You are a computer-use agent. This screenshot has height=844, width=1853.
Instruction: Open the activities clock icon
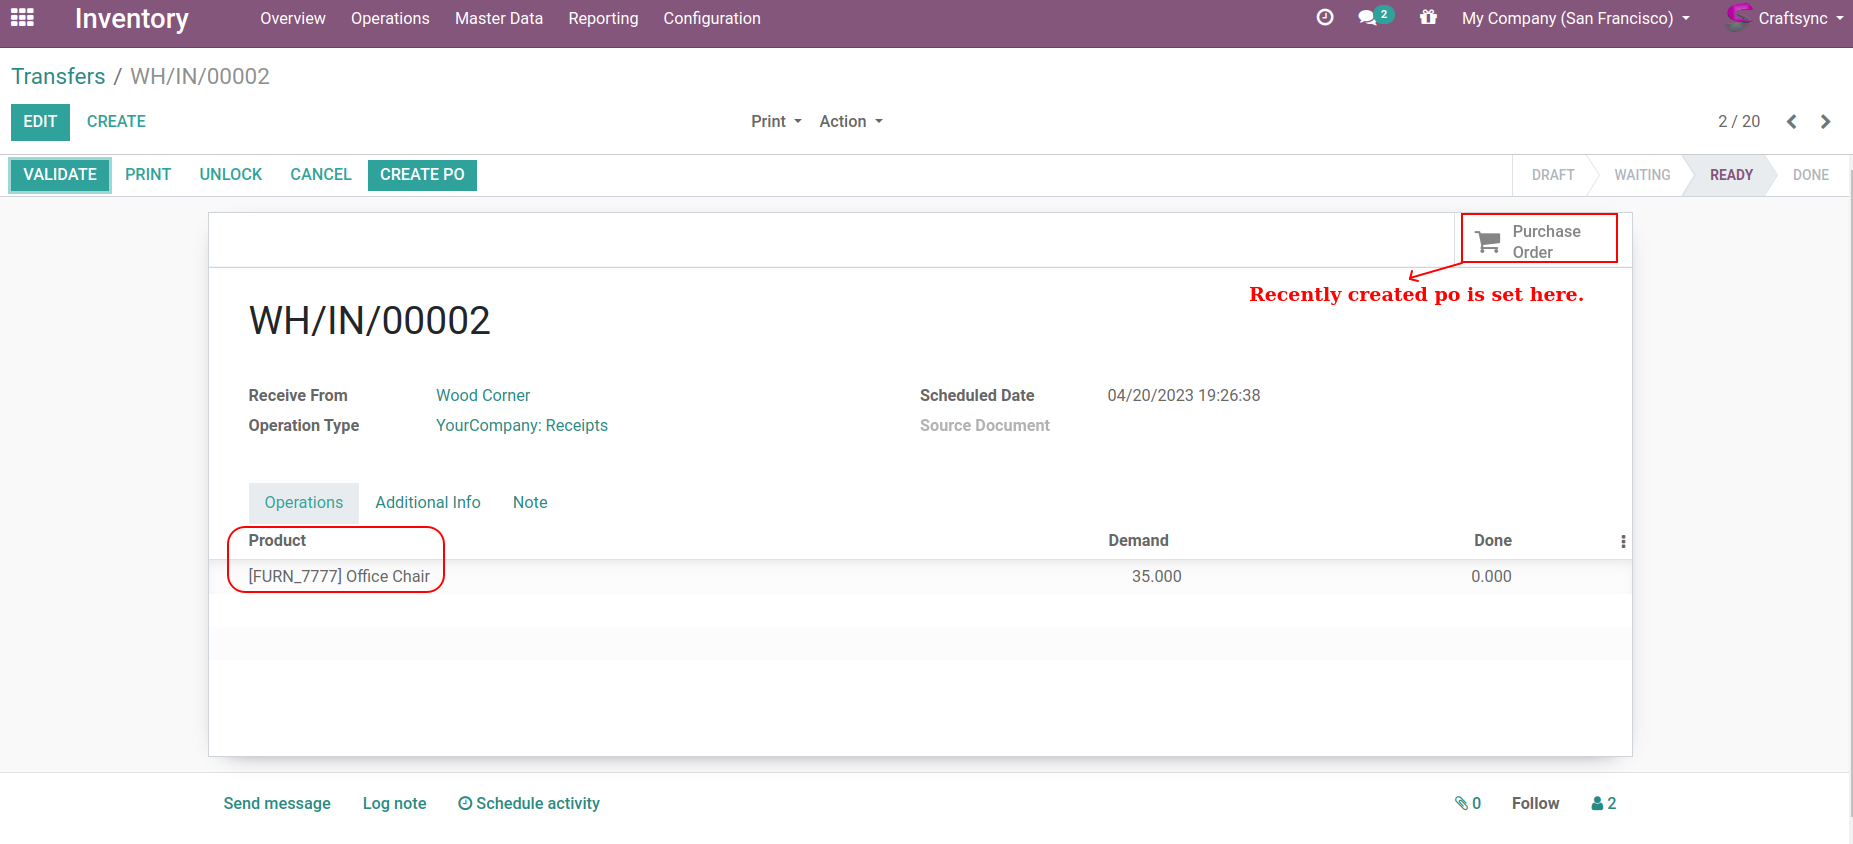(x=1325, y=18)
